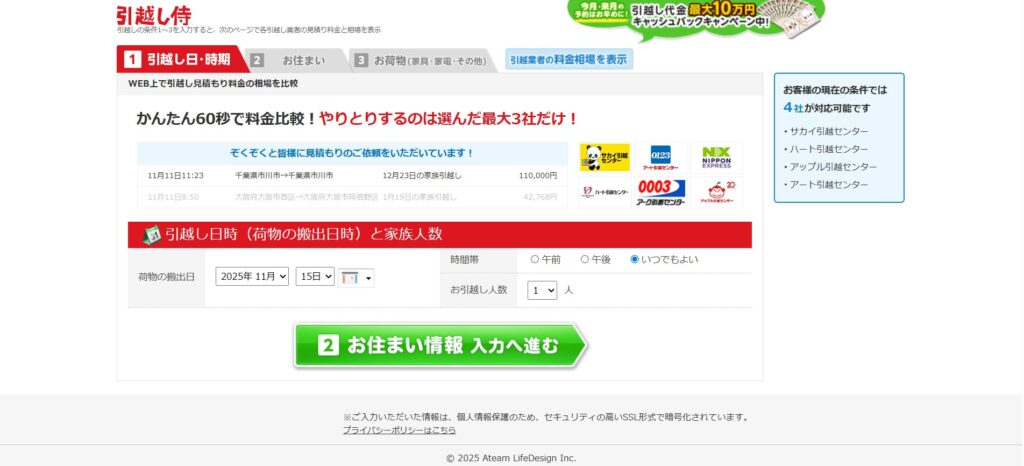Select the 午前 time slot radio button

pyautogui.click(x=535, y=259)
